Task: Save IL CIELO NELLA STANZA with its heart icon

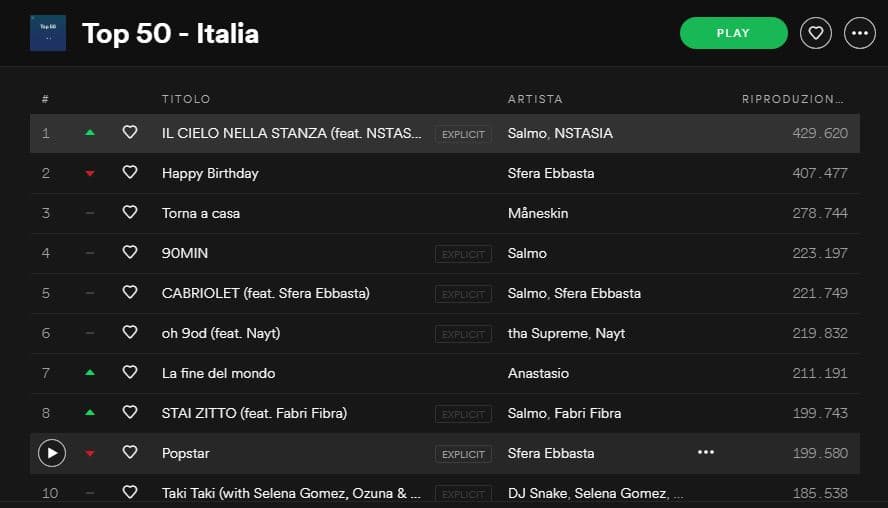Action: click(x=130, y=132)
